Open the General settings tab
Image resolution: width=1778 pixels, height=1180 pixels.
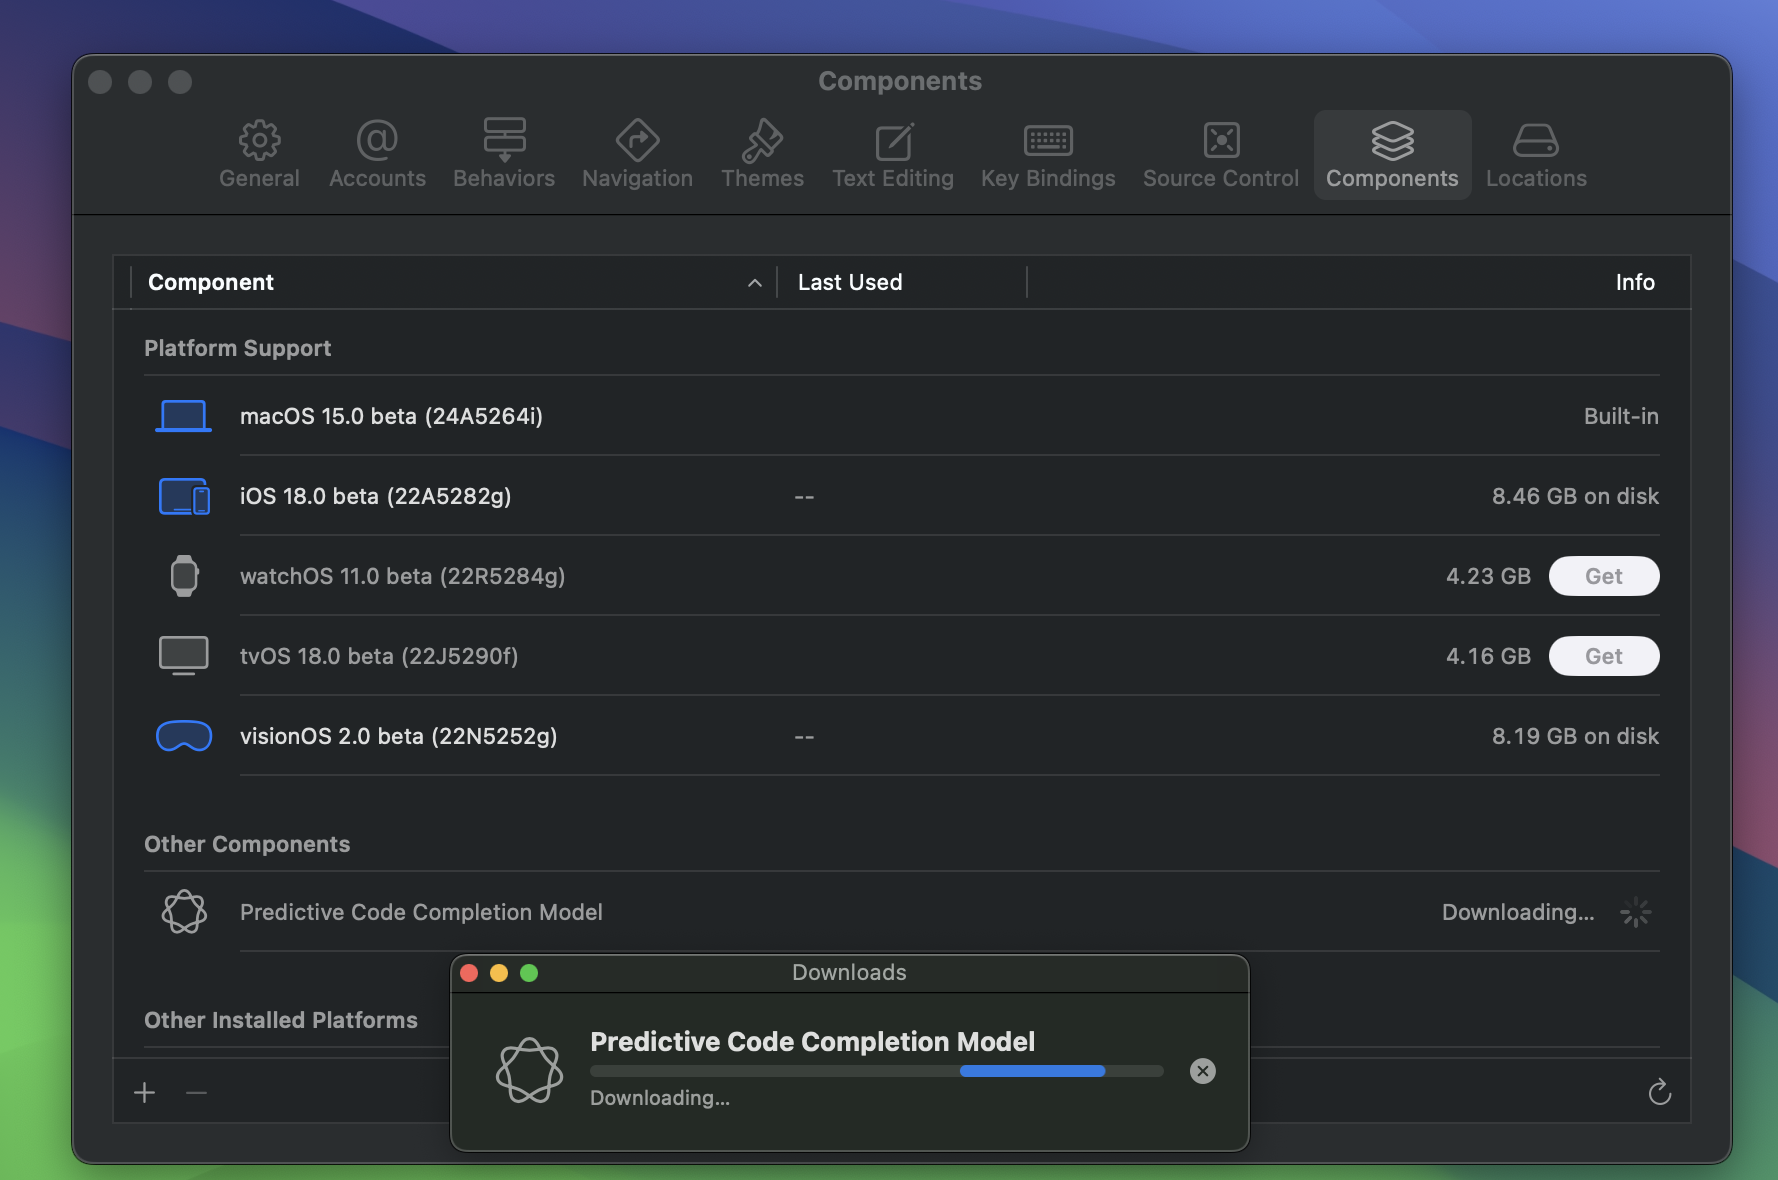coord(259,155)
